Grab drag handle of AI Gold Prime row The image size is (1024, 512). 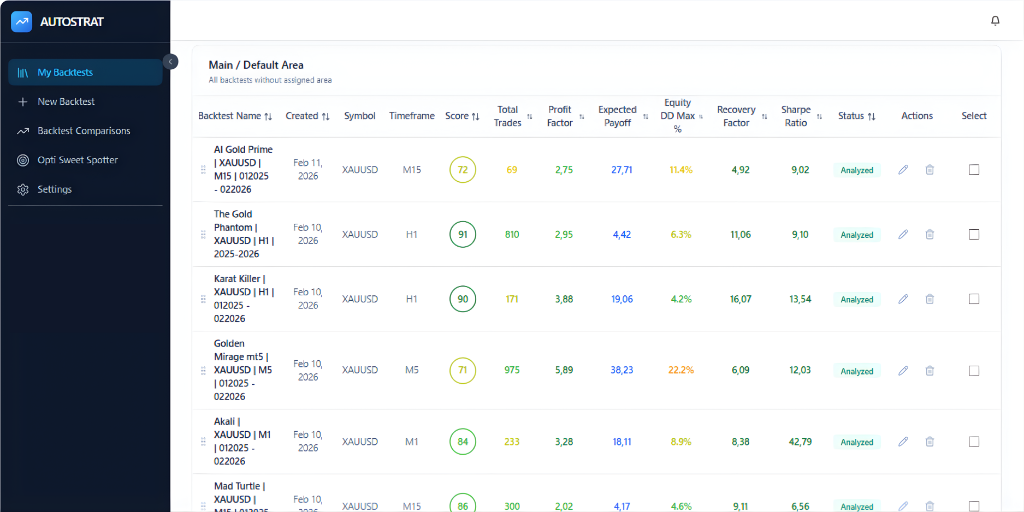203,170
